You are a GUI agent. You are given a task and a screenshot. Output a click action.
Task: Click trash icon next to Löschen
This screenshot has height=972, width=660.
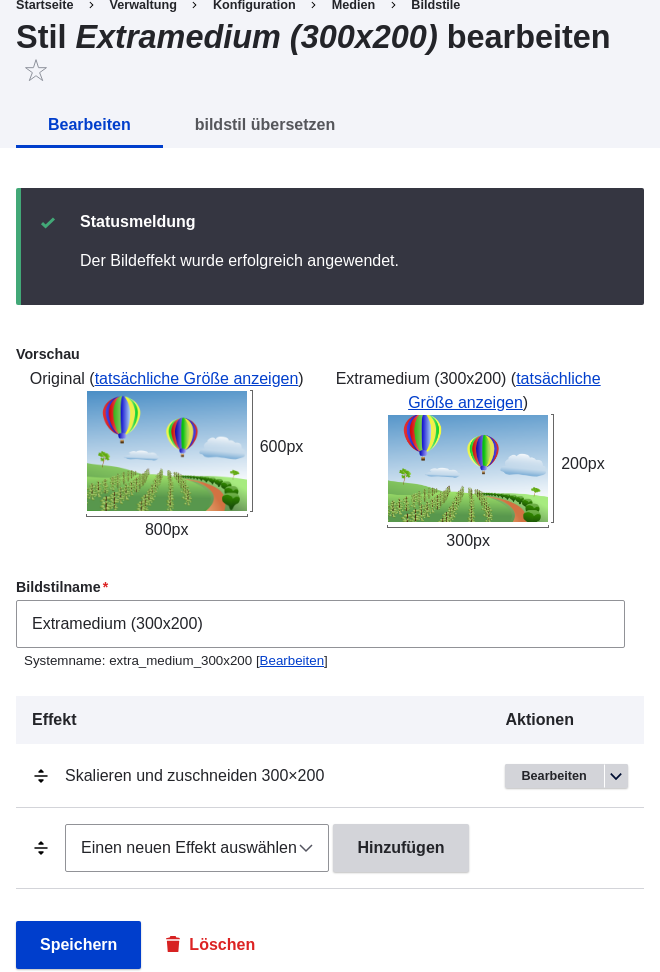[x=173, y=944]
